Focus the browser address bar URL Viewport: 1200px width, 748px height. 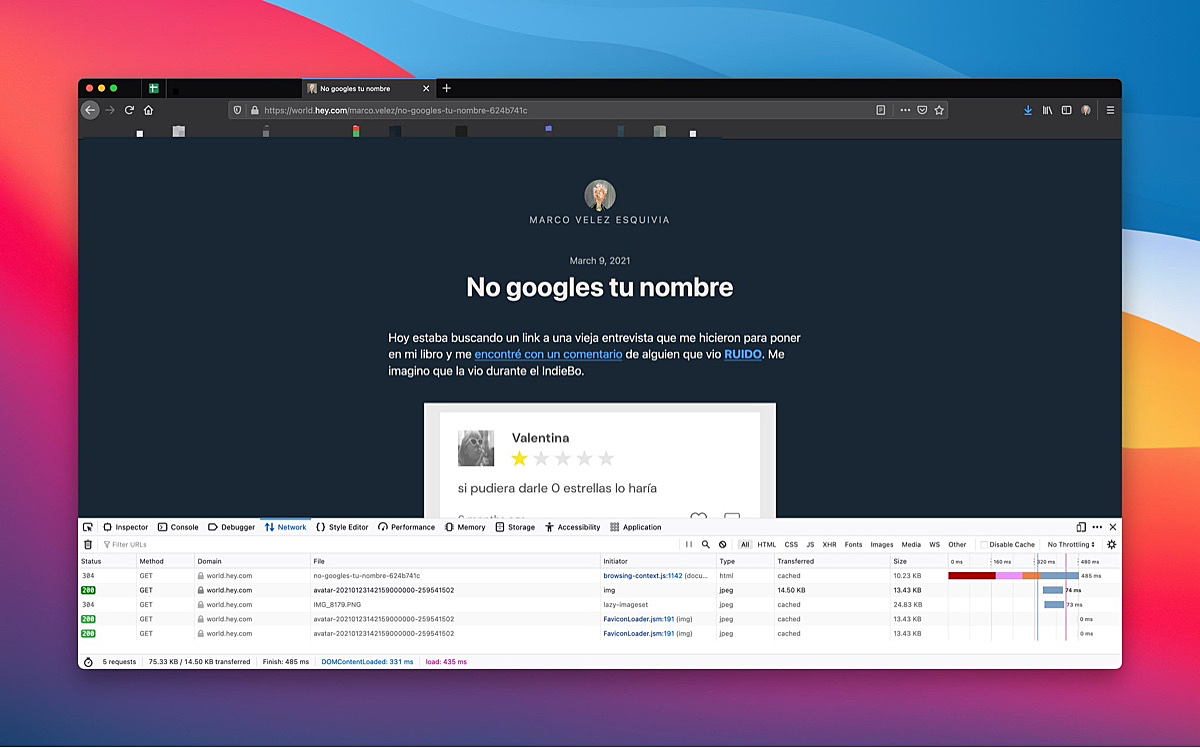coord(565,110)
